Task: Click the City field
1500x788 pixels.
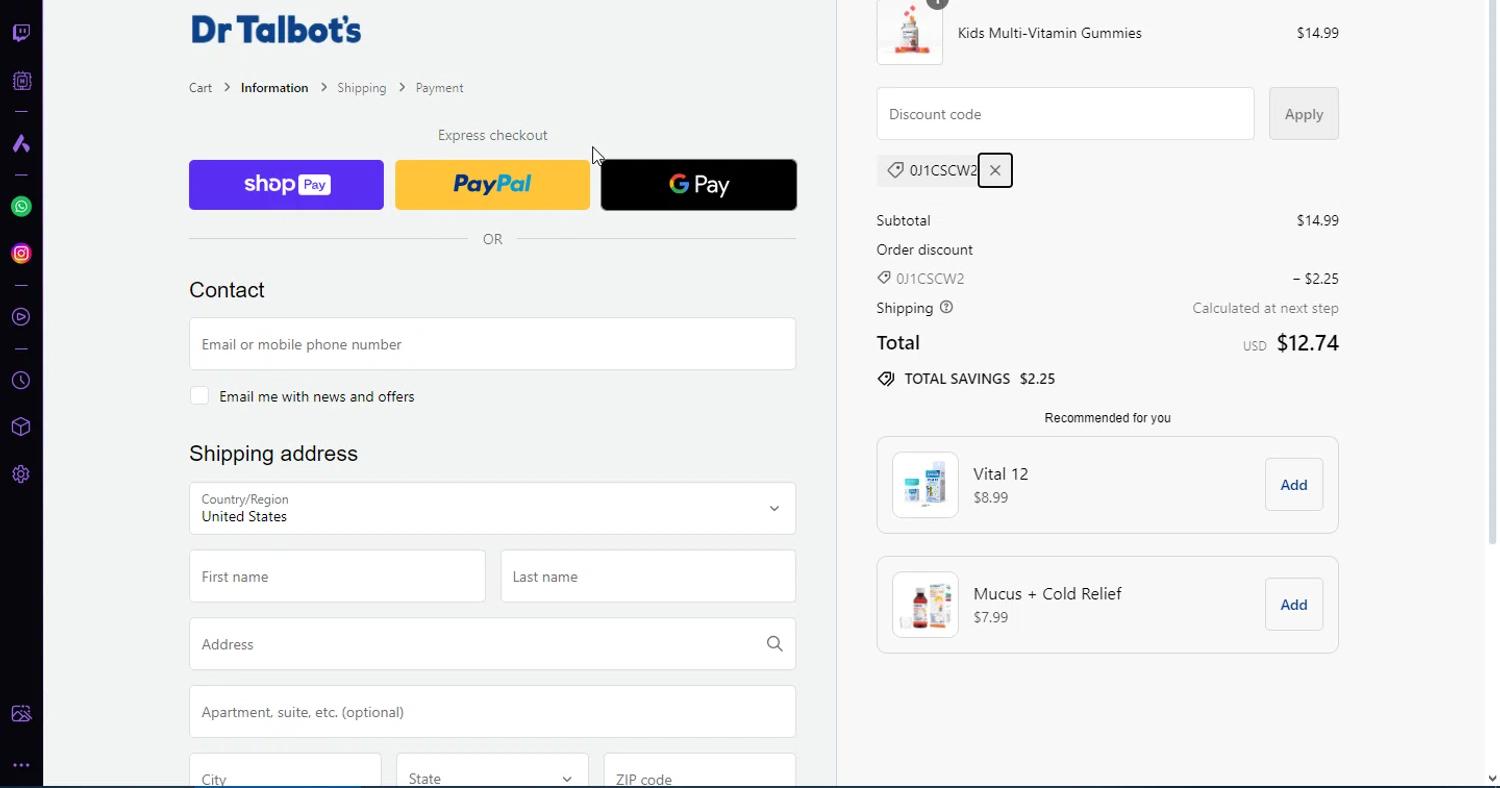Action: click(285, 771)
